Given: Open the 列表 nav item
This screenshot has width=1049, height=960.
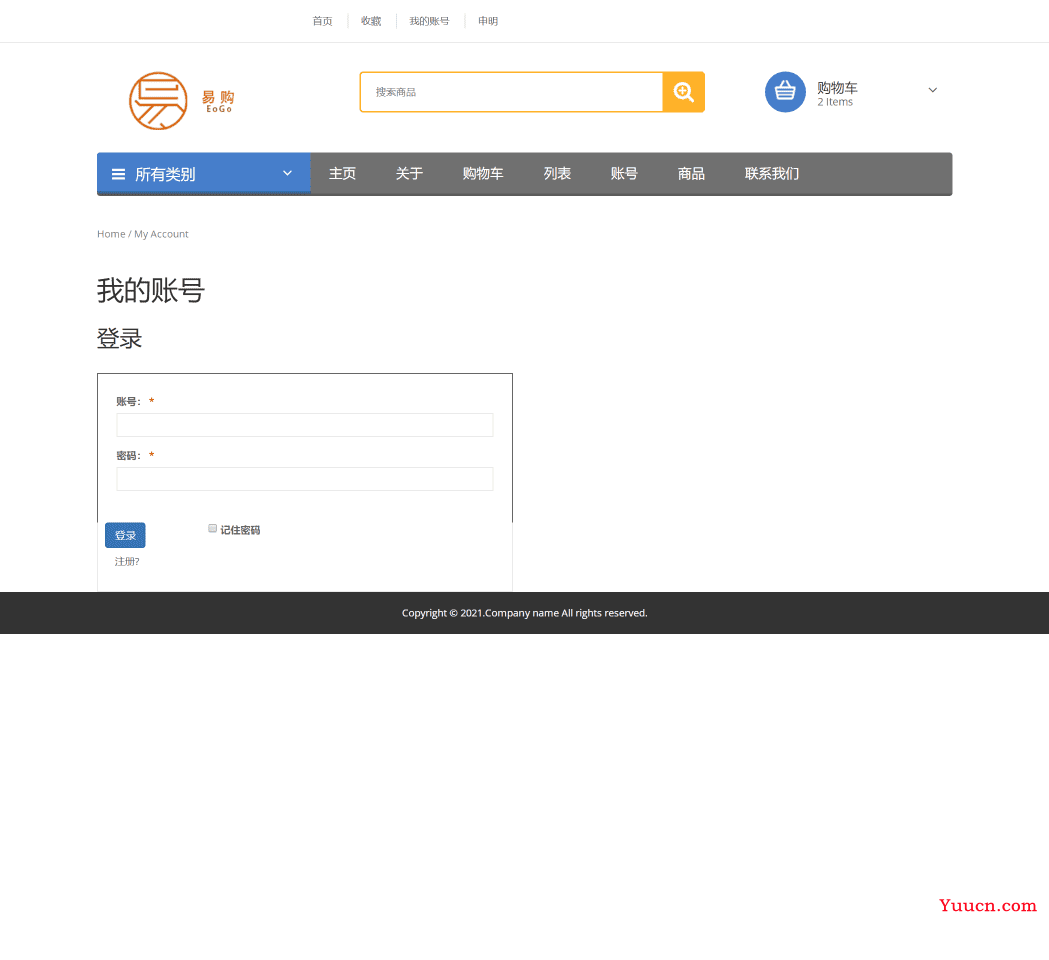Looking at the screenshot, I should point(557,174).
